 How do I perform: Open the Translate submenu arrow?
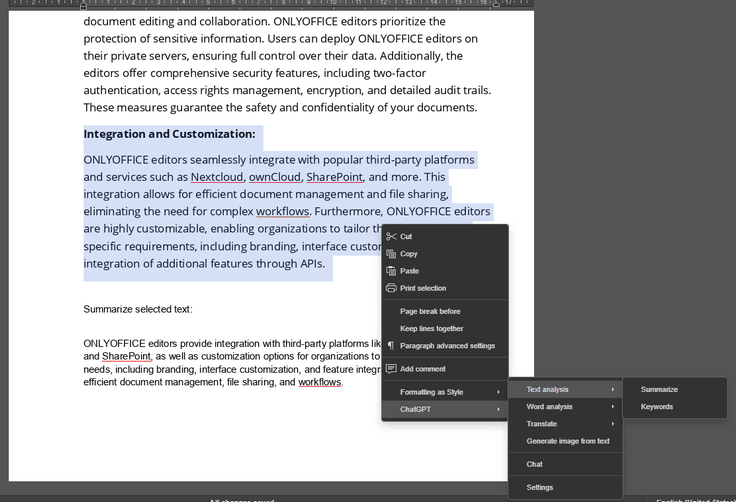[613, 424]
